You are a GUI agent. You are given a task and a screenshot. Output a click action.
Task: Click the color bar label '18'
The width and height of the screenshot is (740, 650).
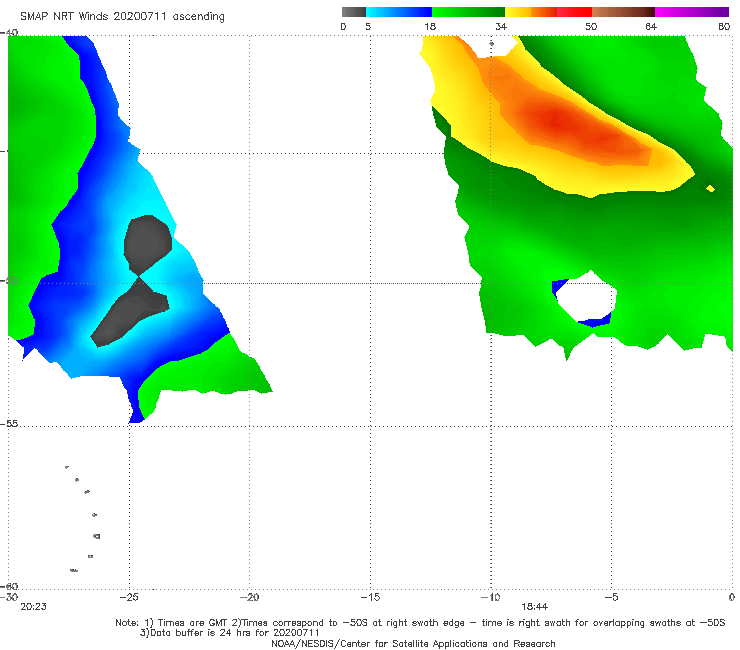click(x=430, y=26)
